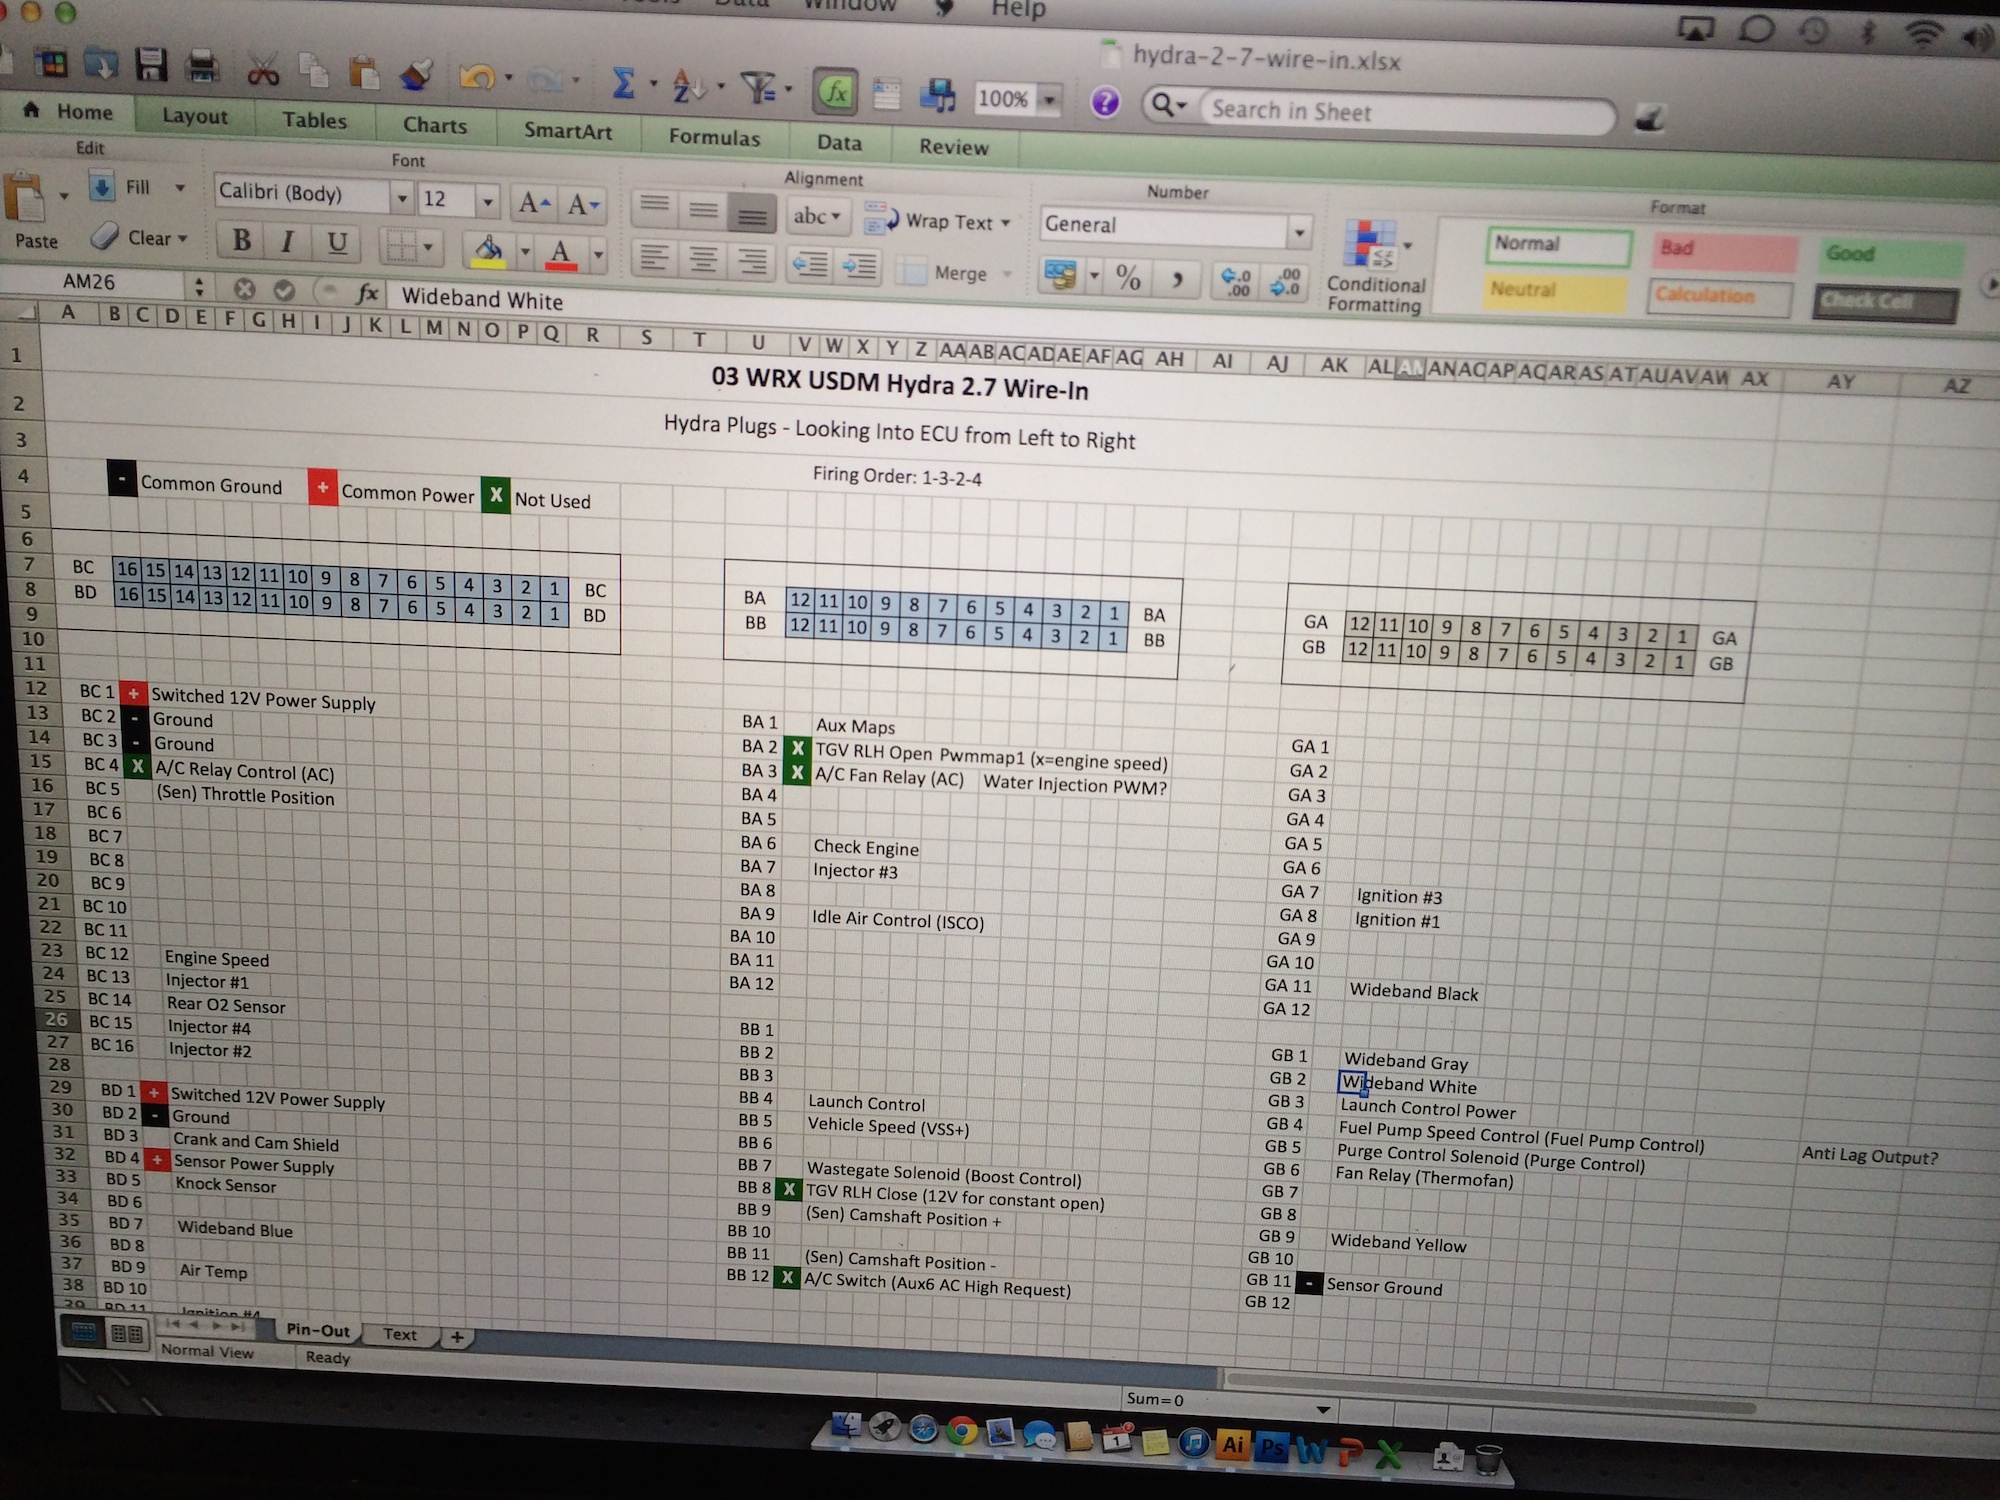Toggle Italic formatting
This screenshot has height=1500, width=2000.
pos(287,242)
